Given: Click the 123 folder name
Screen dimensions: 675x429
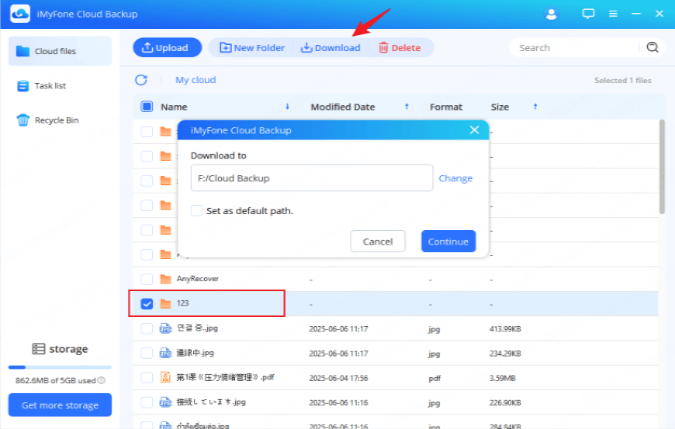Looking at the screenshot, I should coord(183,303).
